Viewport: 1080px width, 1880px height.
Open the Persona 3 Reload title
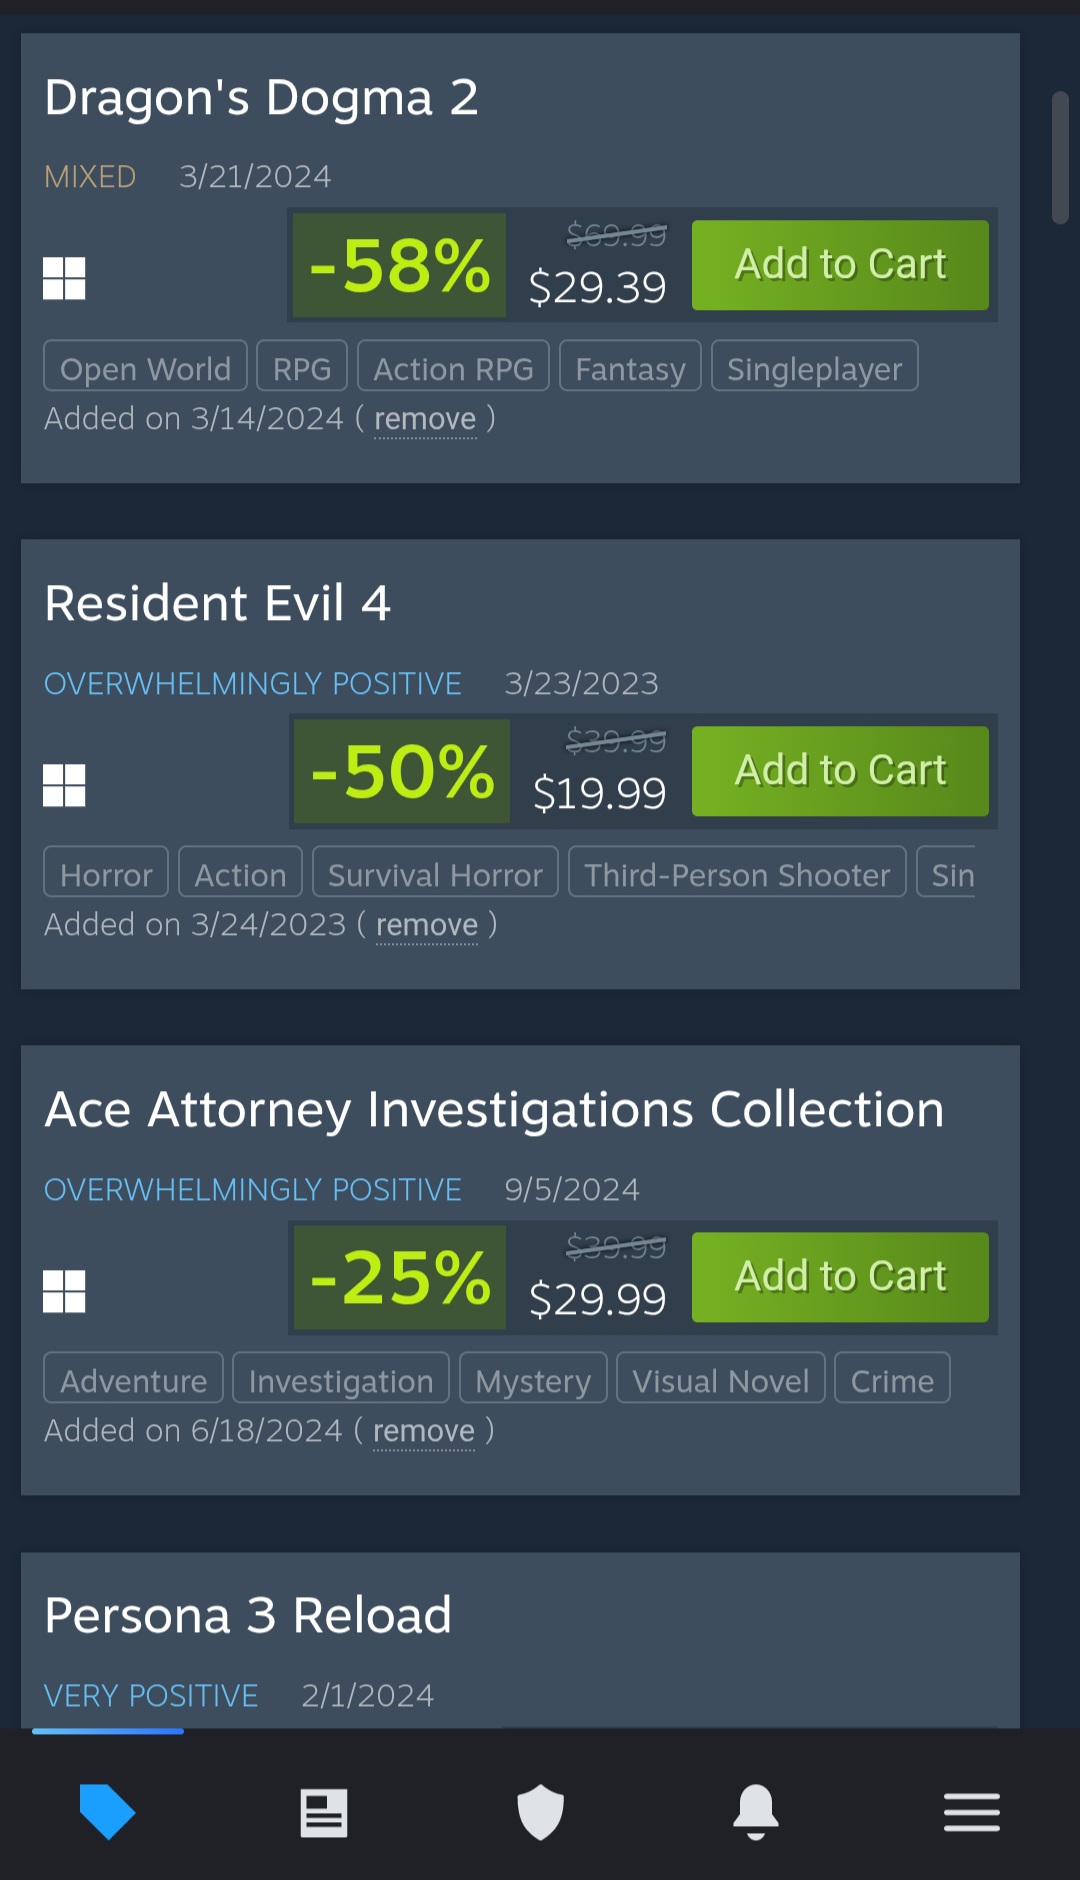[x=248, y=1615]
